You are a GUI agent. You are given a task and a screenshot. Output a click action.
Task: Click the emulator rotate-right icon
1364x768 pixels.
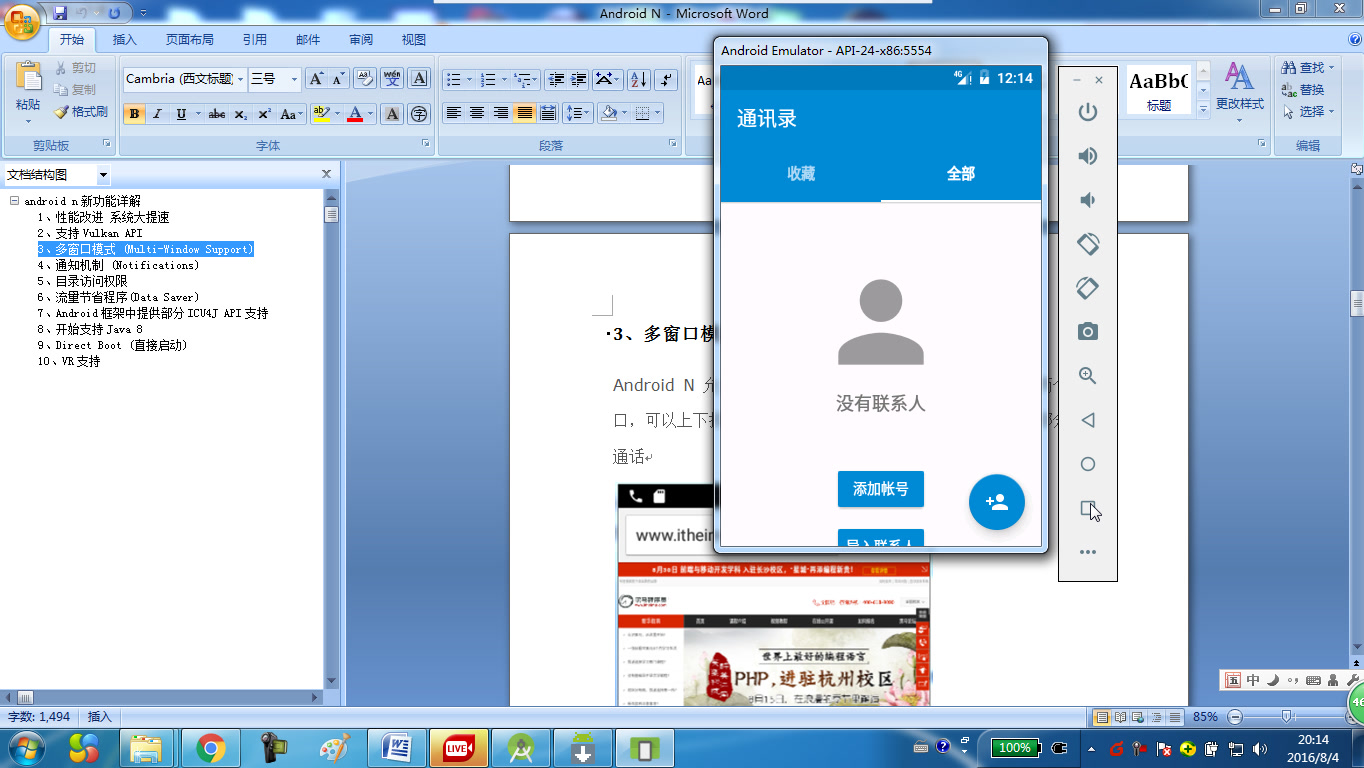pyautogui.click(x=1088, y=288)
